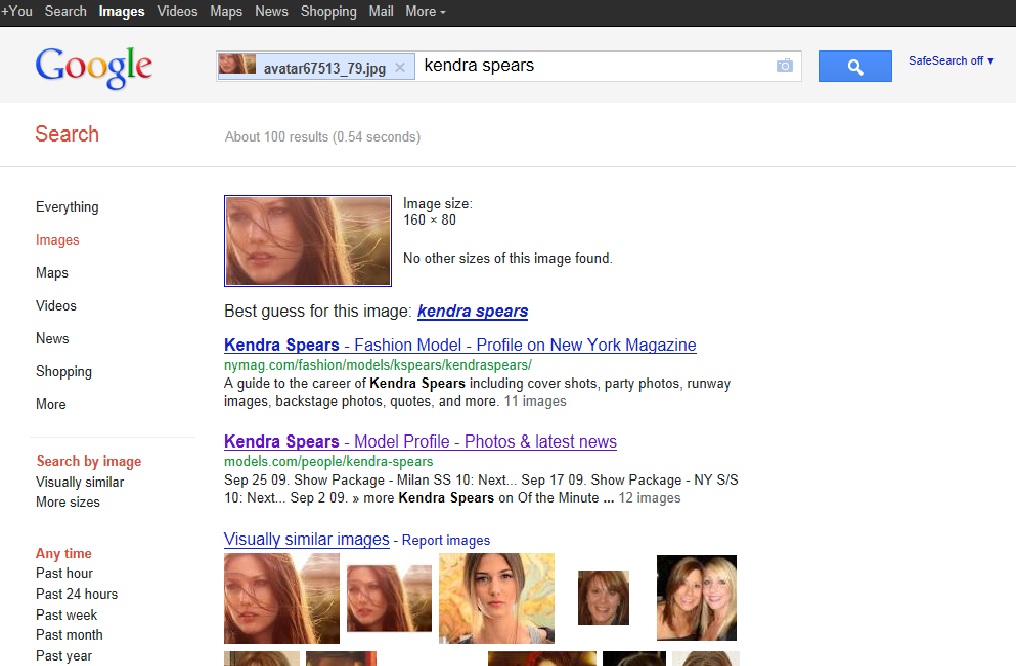Open the uploaded query image thumbnail
This screenshot has width=1016, height=666.
pyautogui.click(x=307, y=241)
